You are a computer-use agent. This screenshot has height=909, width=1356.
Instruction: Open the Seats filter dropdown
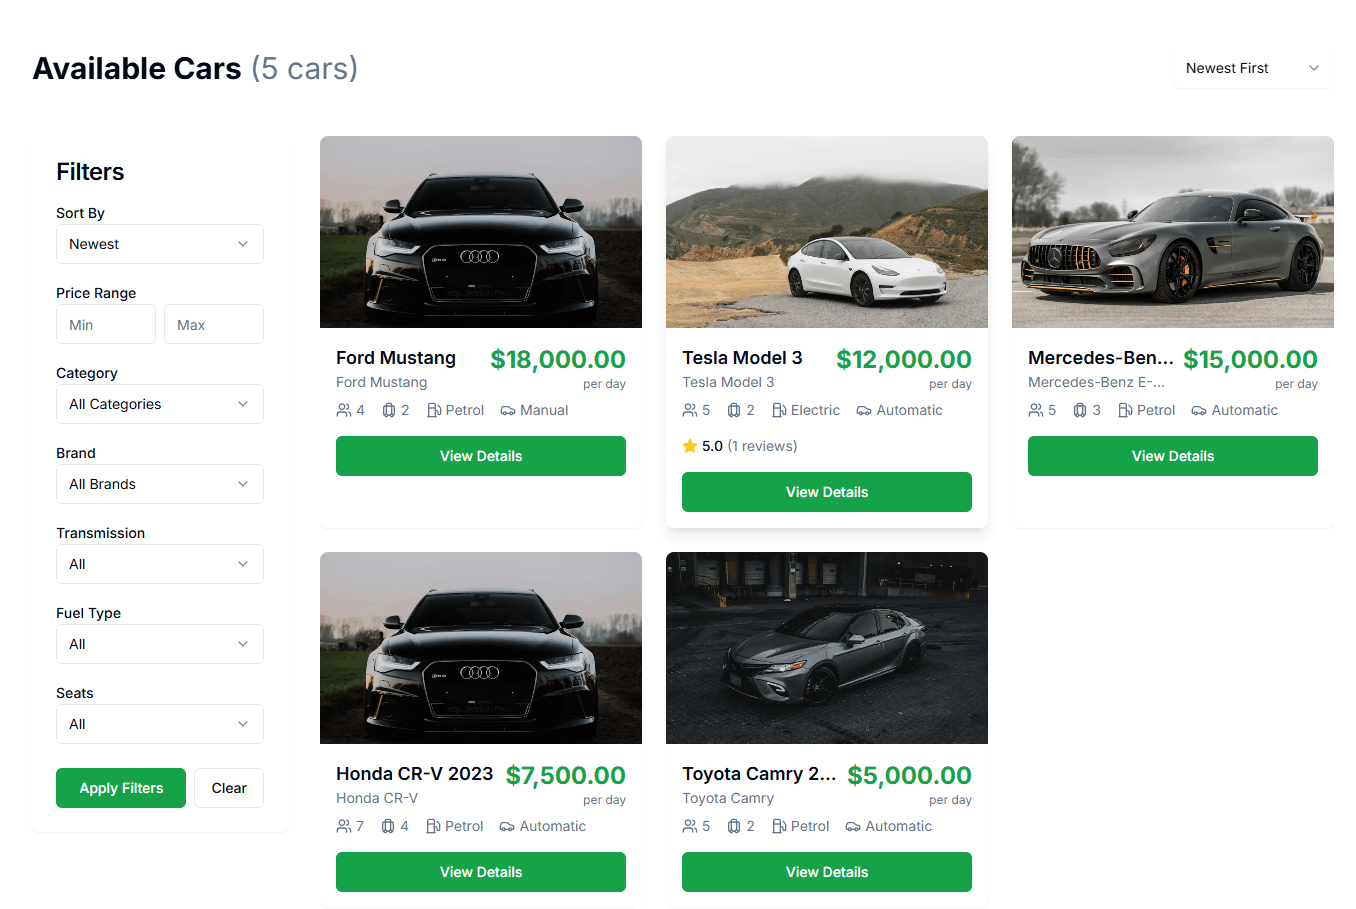pos(159,723)
